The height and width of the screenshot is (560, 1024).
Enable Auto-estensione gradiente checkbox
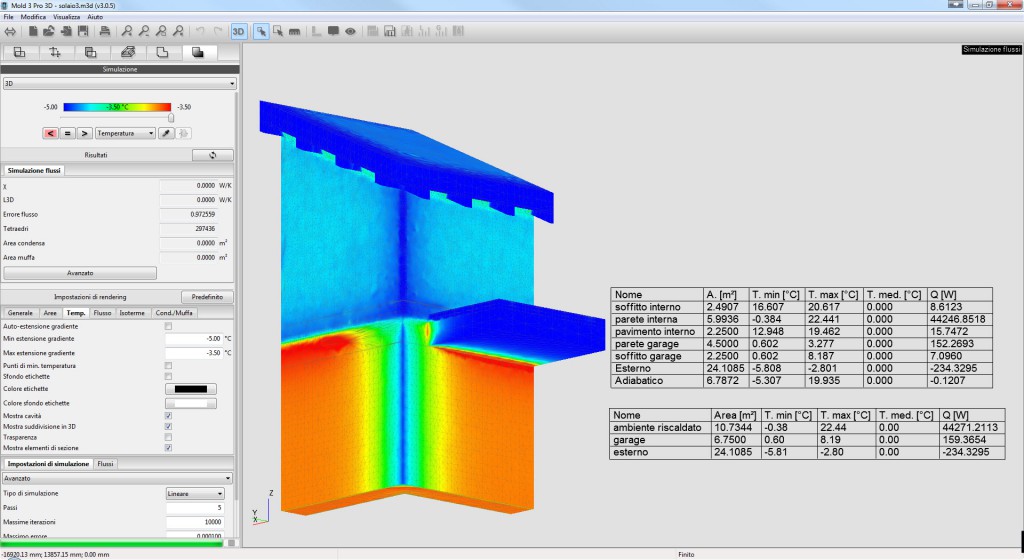click(168, 327)
